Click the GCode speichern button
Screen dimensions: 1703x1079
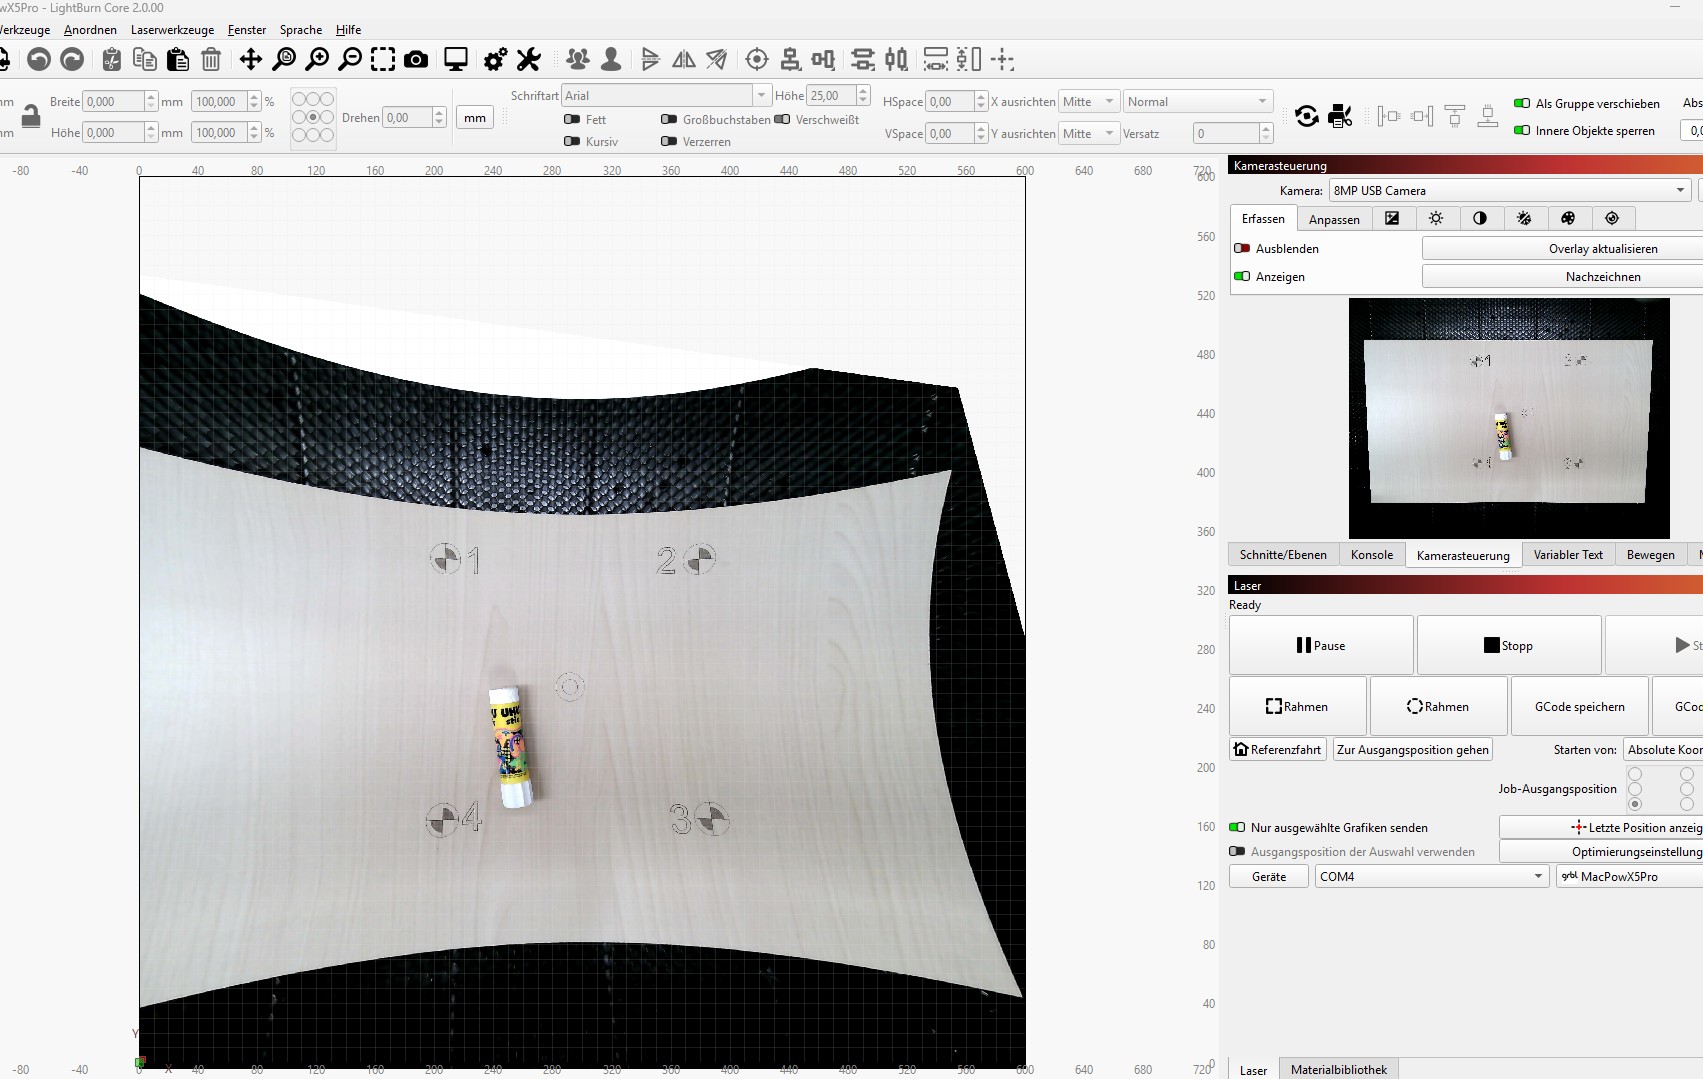coord(1578,706)
